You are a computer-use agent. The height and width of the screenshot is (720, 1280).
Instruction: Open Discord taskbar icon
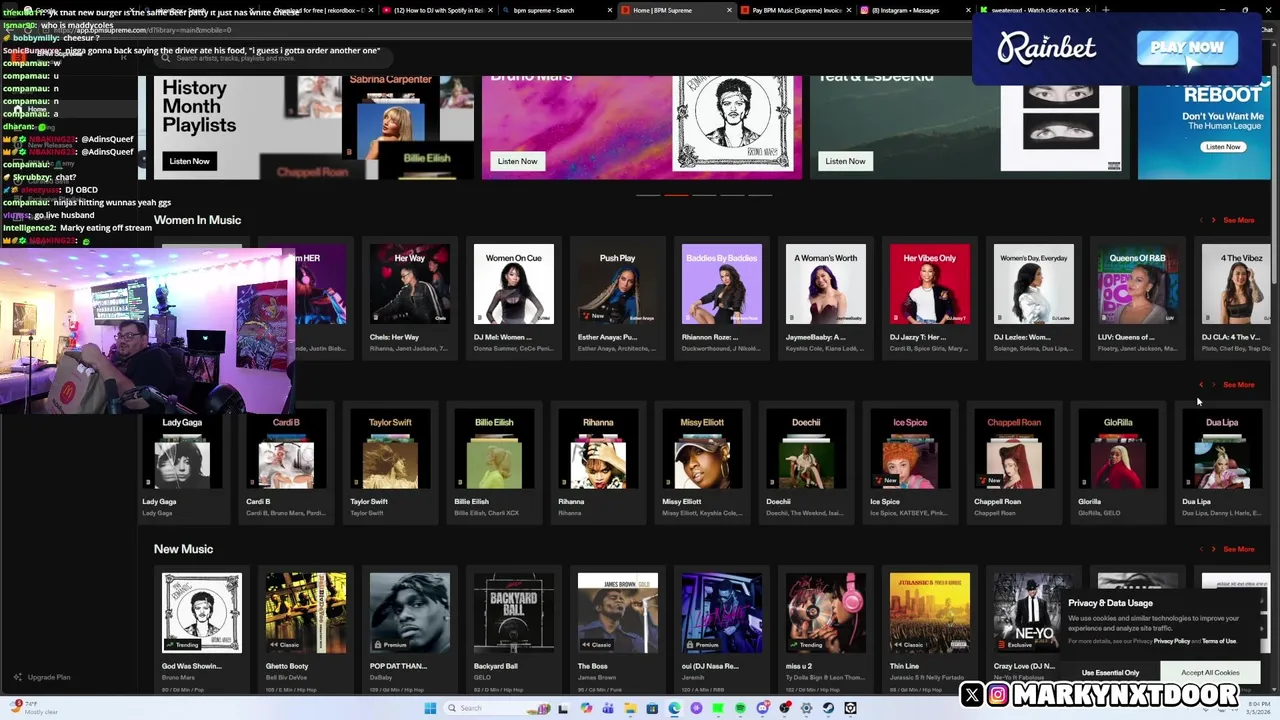pos(763,708)
